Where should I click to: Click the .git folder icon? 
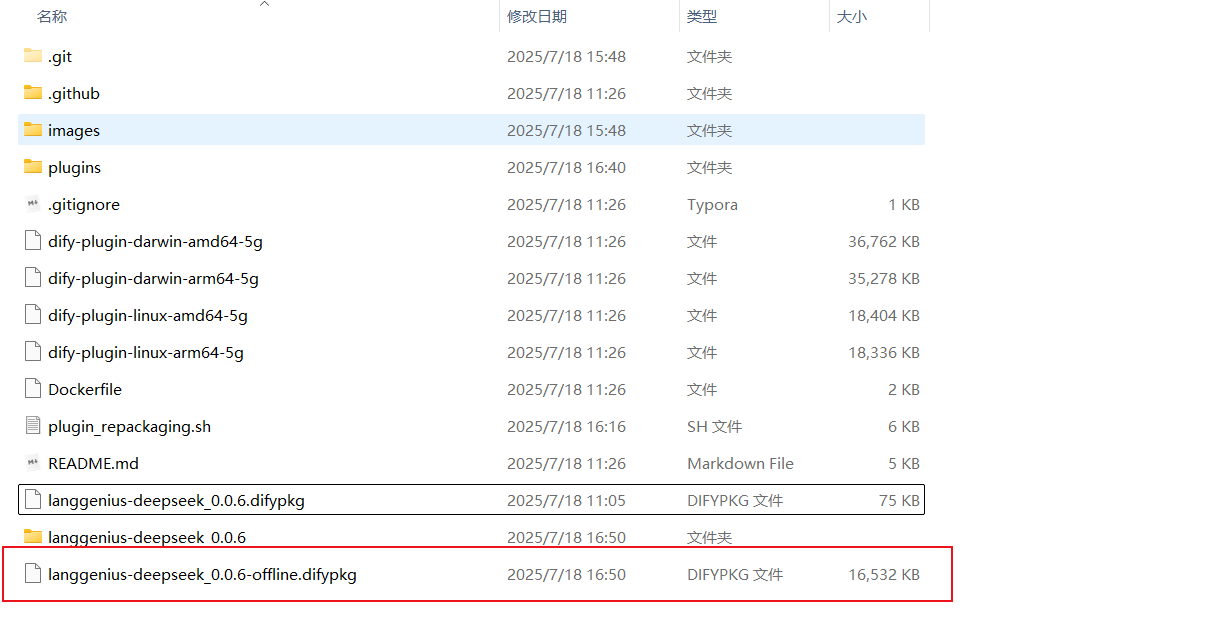tap(33, 56)
